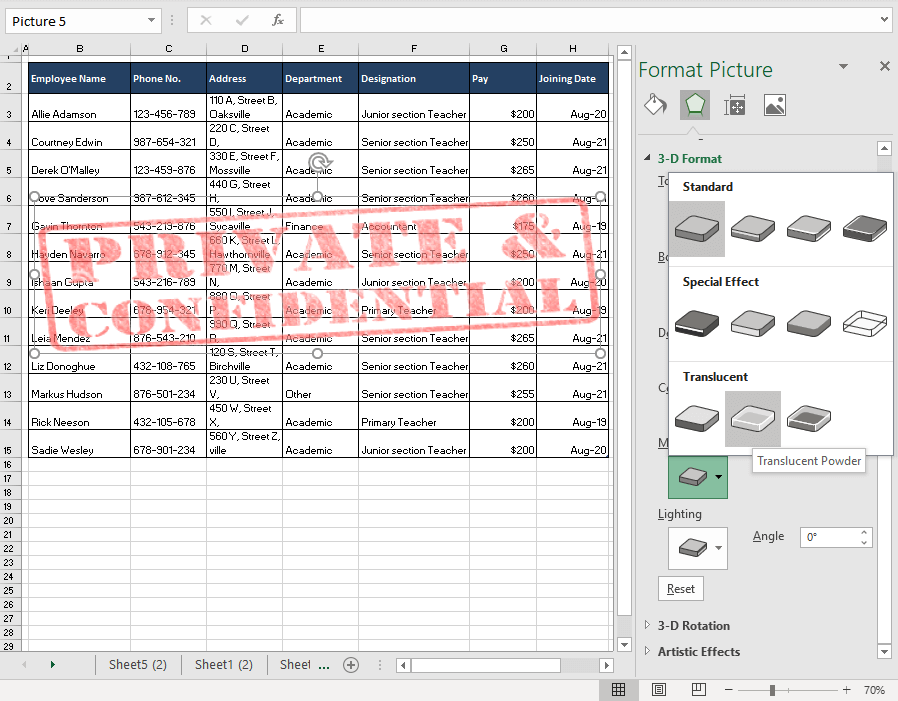
Task: Open the Size & Properties icon
Action: point(734,104)
